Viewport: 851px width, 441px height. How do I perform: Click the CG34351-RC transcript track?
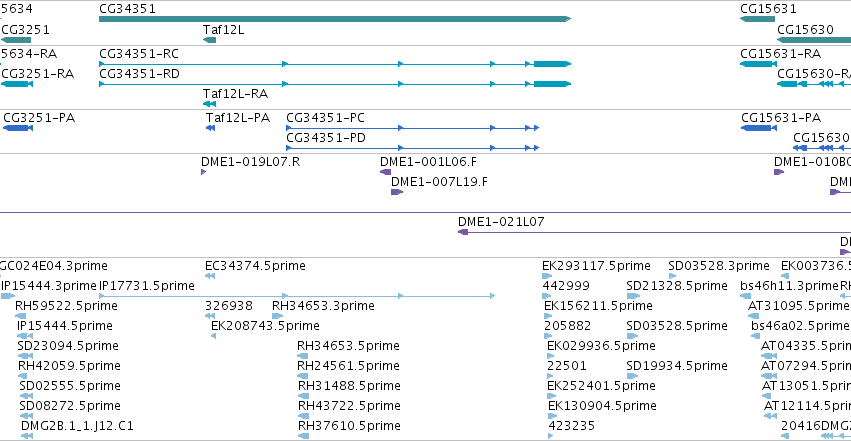tap(335, 64)
